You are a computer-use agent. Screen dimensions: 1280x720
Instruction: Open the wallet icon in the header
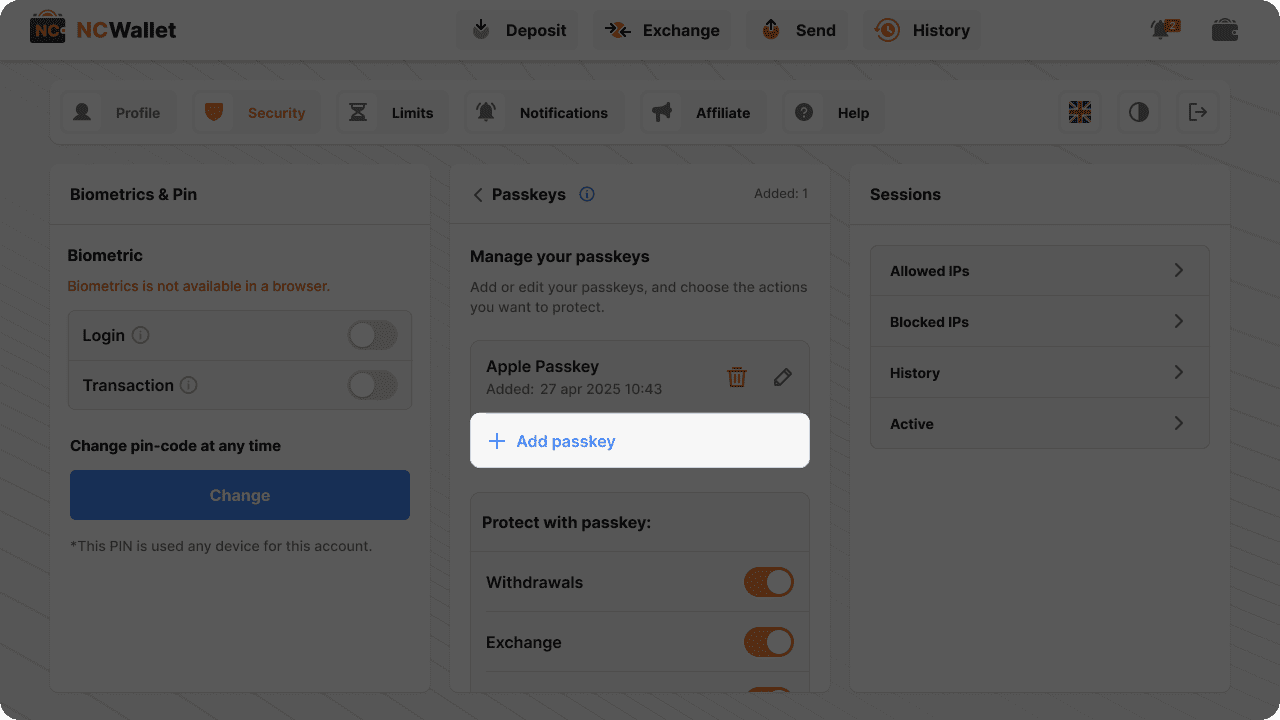[x=1225, y=30]
